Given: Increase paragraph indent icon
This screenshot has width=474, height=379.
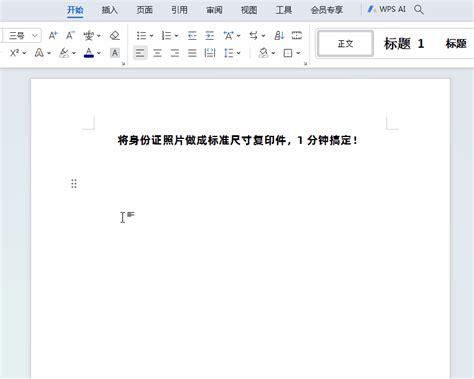Looking at the screenshot, I should click(210, 35).
